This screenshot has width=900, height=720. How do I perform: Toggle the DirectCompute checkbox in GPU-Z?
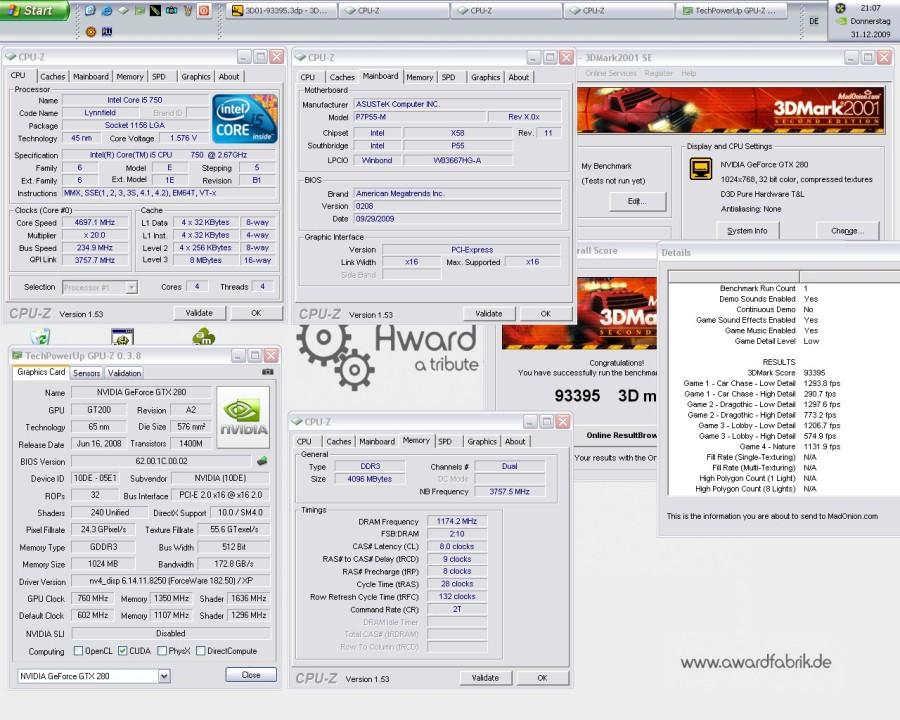click(200, 651)
